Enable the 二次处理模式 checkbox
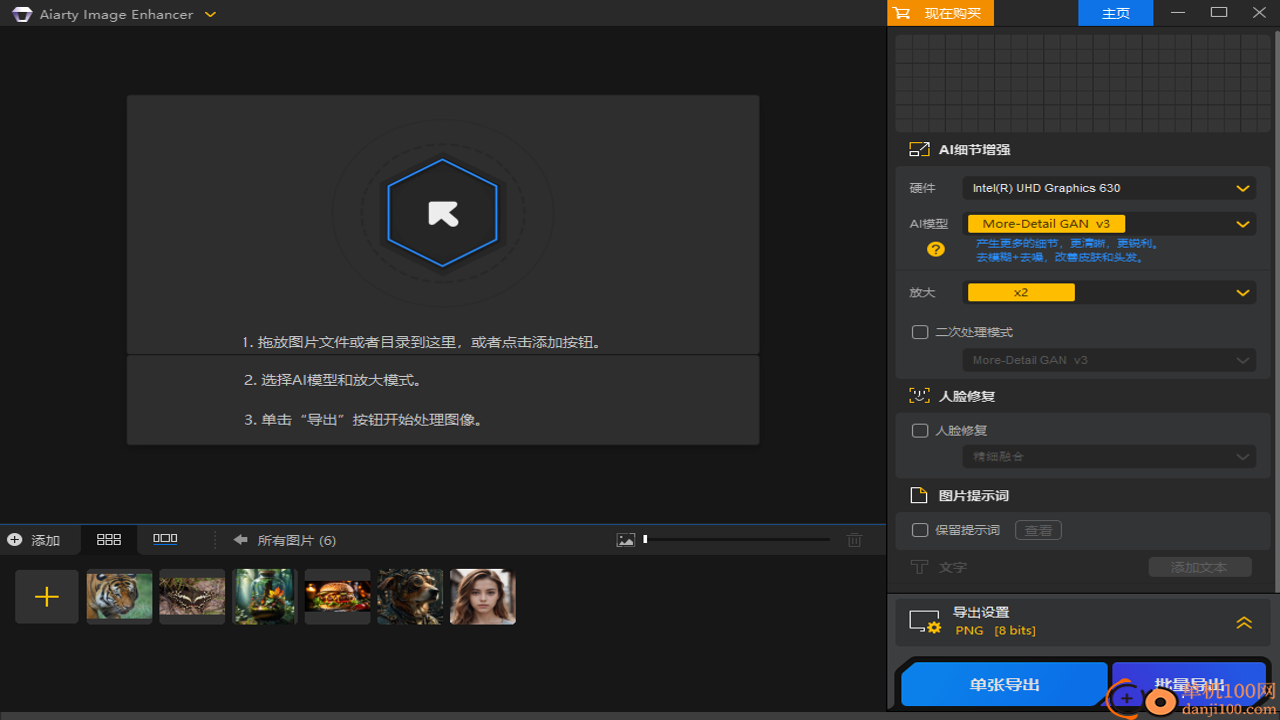 pos(920,332)
